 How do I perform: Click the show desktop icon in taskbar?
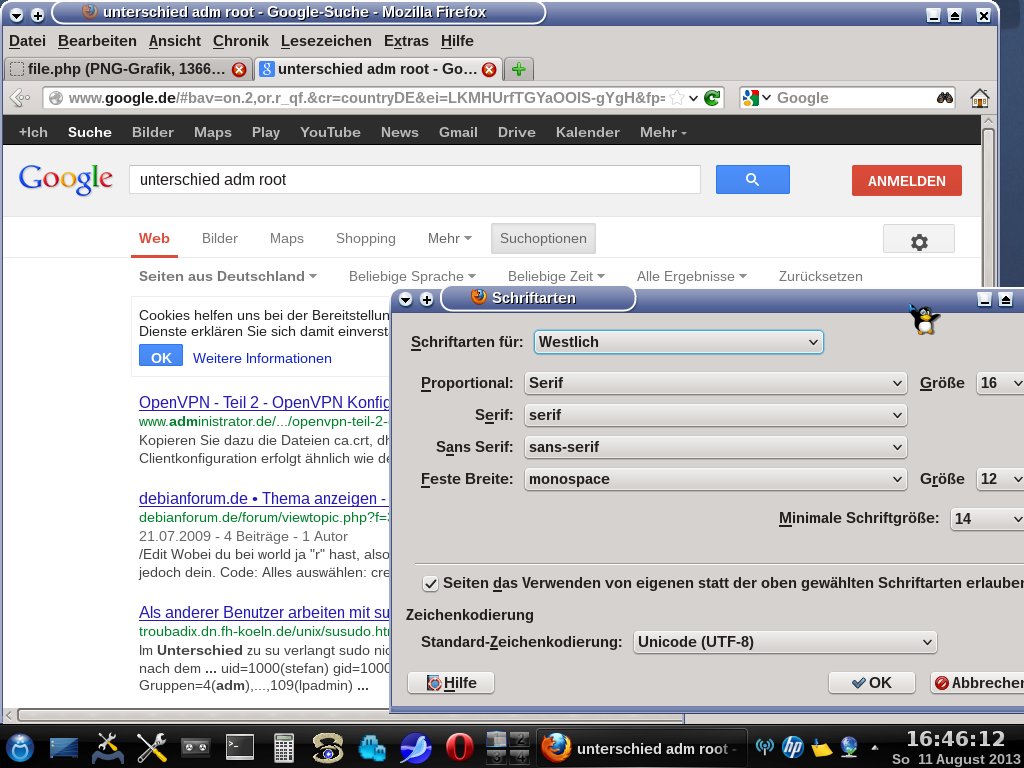click(63, 748)
